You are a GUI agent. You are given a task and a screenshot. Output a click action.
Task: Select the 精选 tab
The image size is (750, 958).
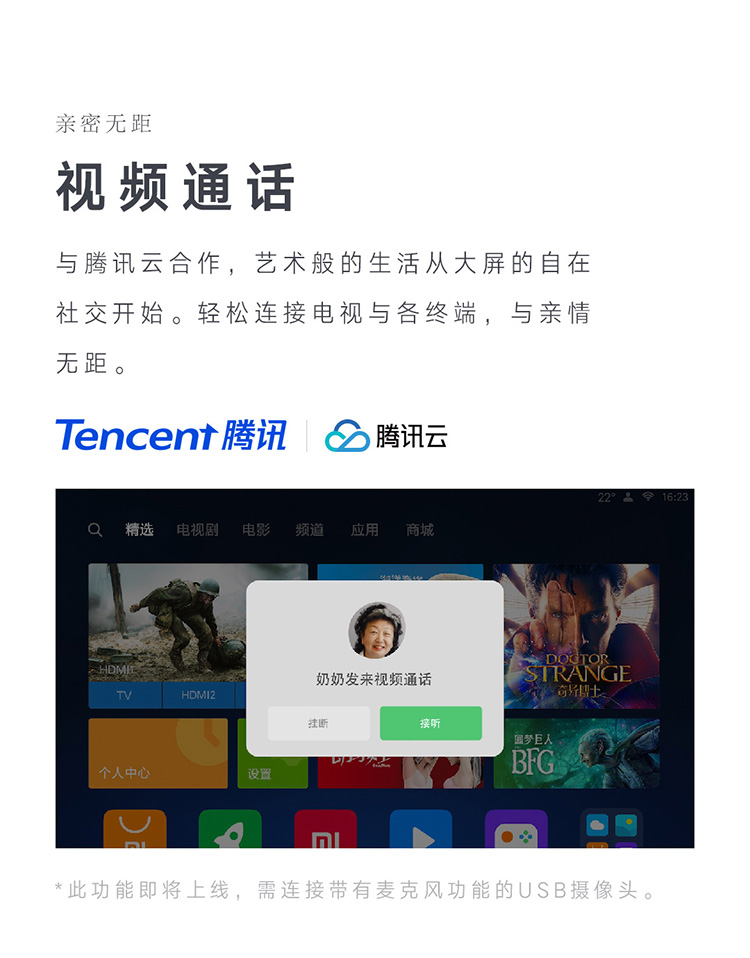coord(139,530)
